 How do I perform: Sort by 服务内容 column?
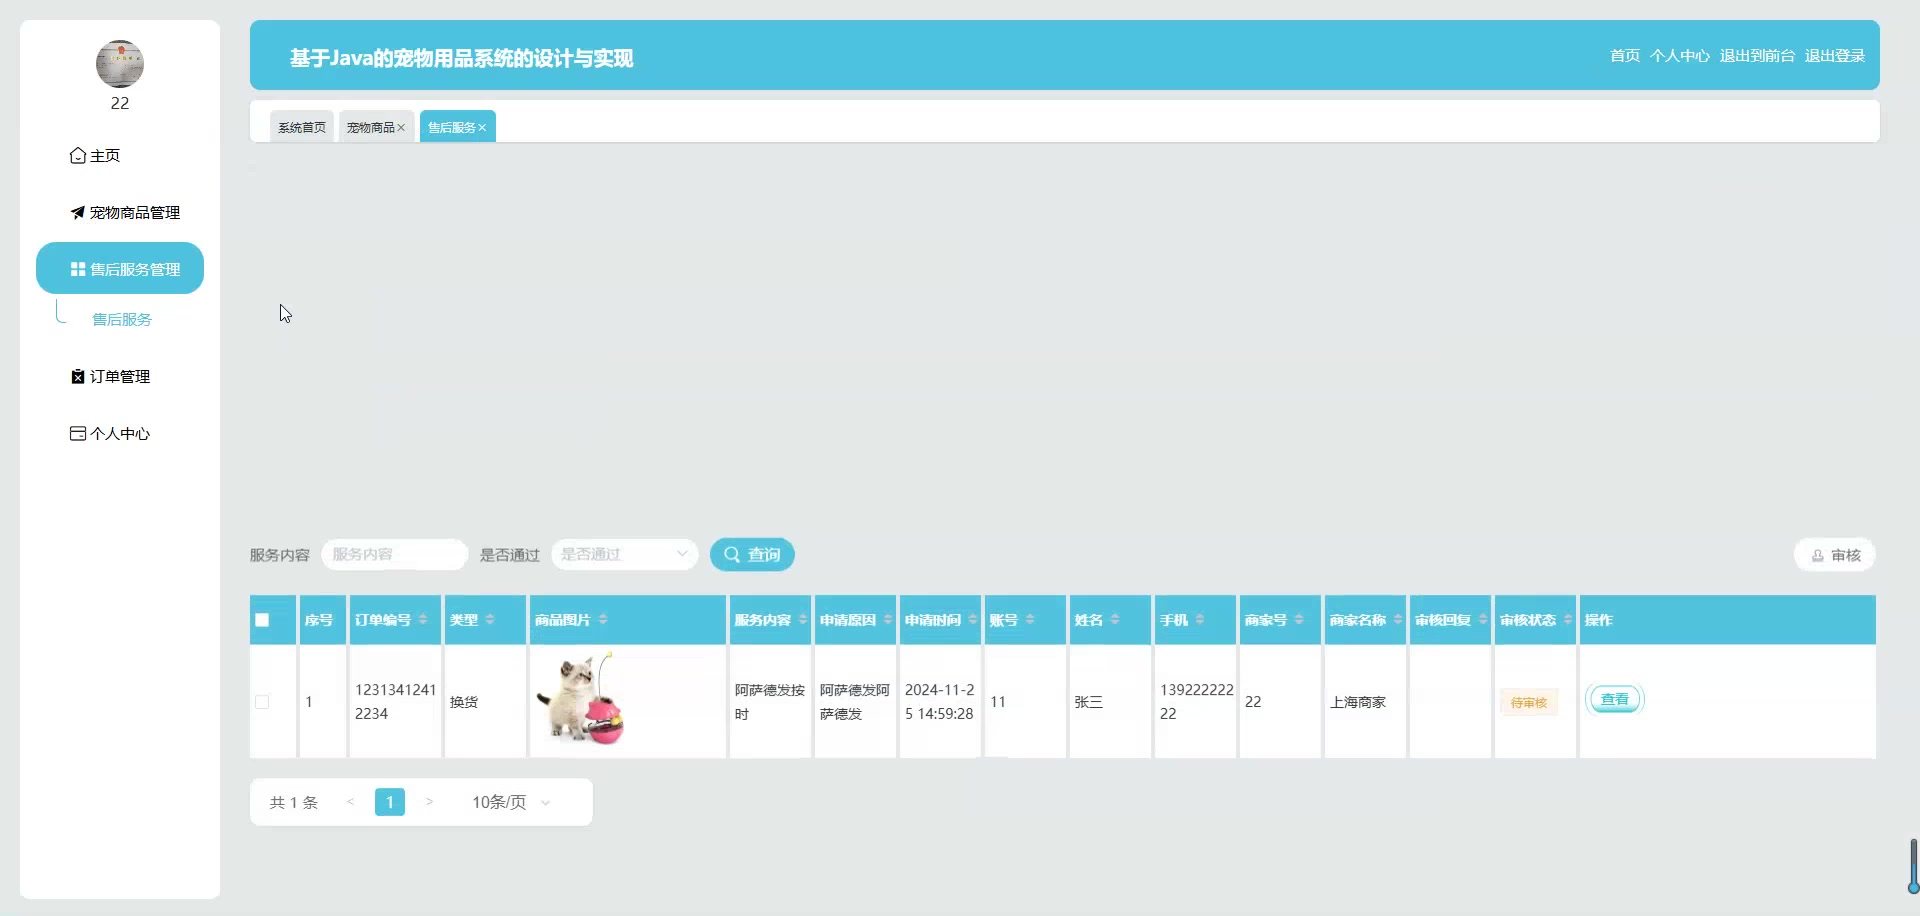click(x=803, y=620)
